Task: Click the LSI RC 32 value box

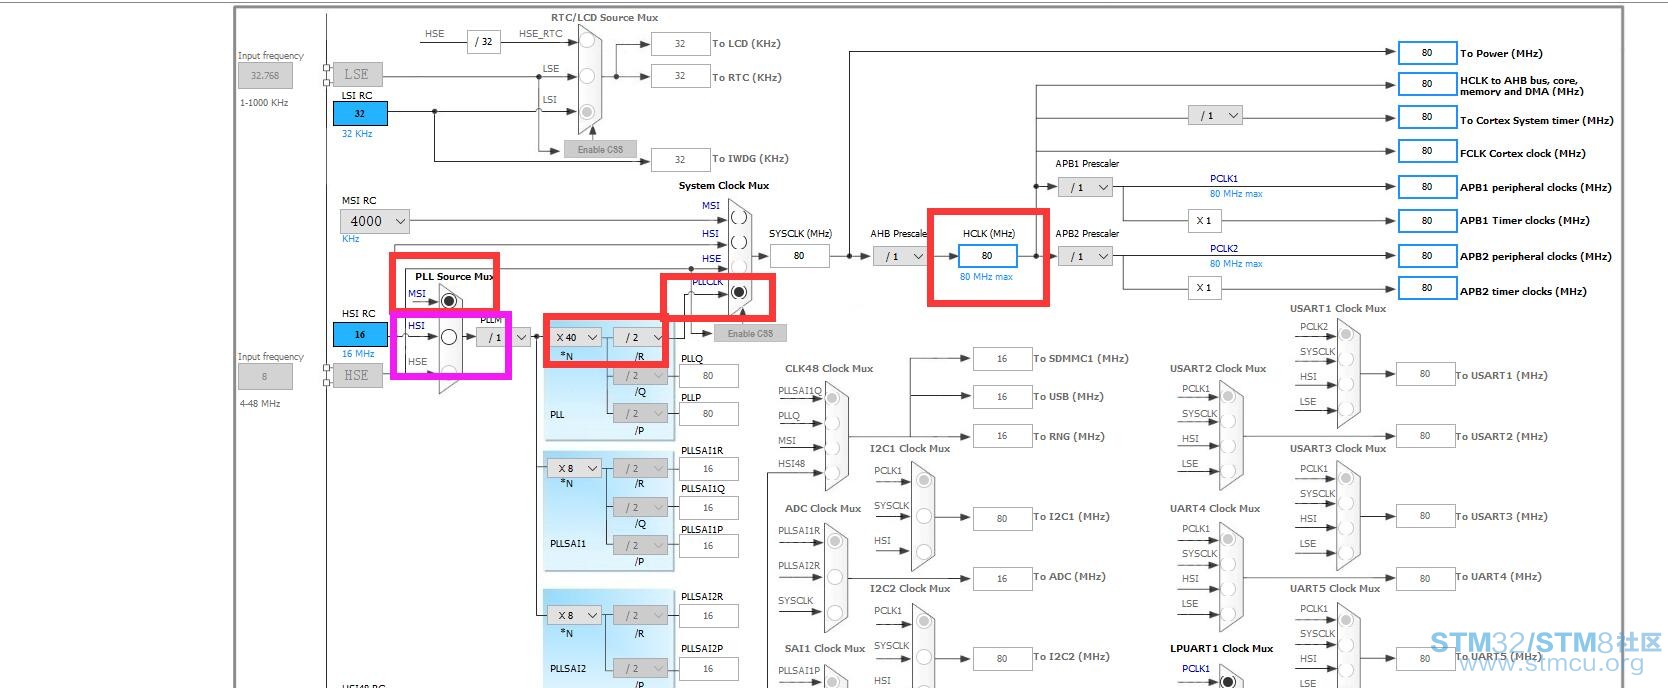Action: [x=360, y=114]
